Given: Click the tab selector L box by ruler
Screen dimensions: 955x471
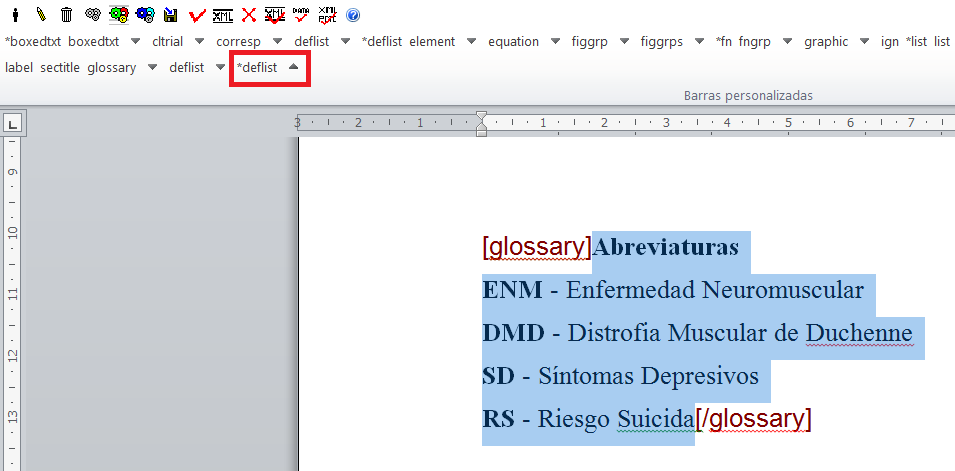Looking at the screenshot, I should (x=12, y=124).
